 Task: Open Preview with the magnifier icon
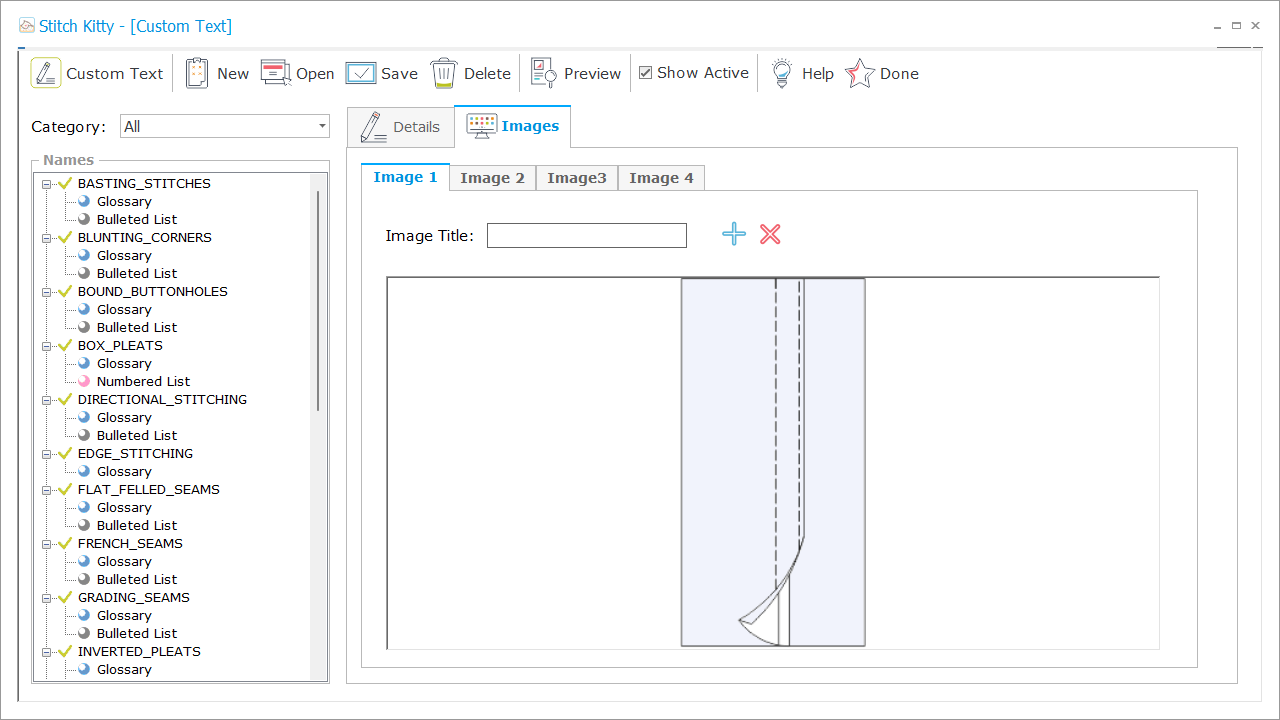click(543, 73)
